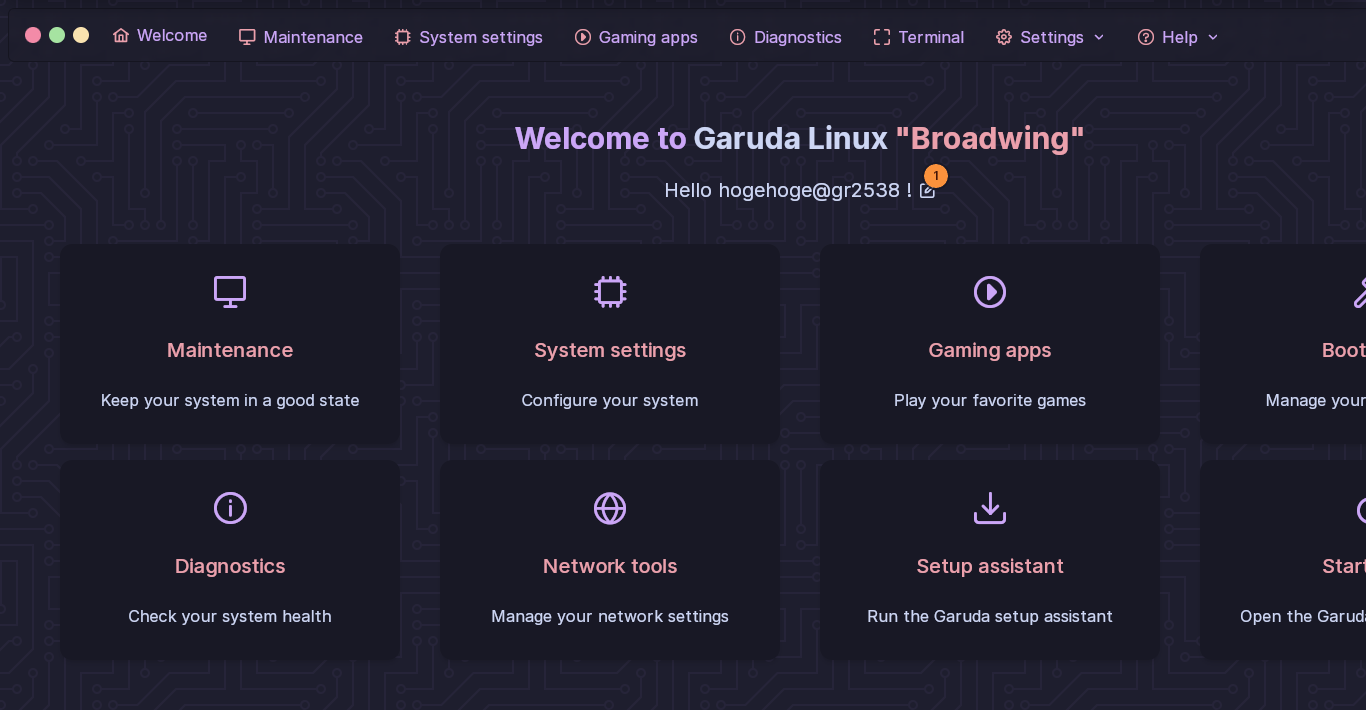Screen dimensions: 1366x710
Task: Click 'Keep your system in a good state' text
Action: point(230,400)
